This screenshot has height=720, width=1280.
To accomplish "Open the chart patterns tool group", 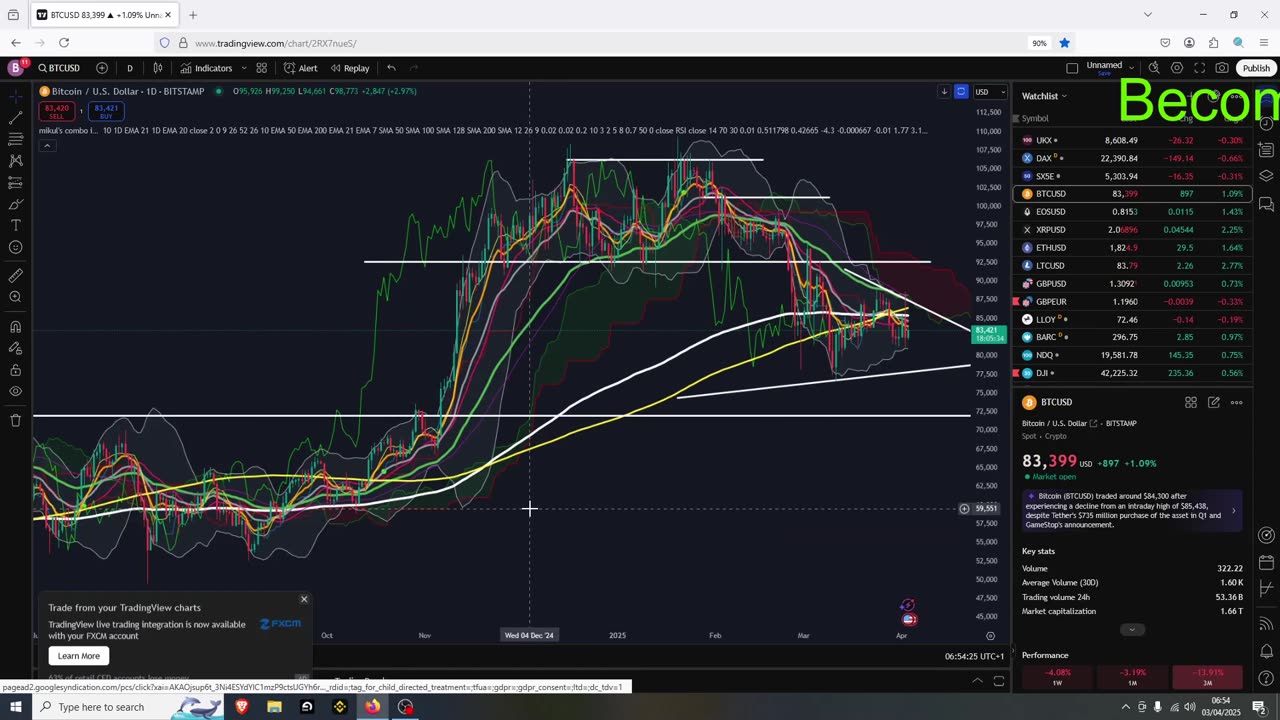I will (15, 161).
